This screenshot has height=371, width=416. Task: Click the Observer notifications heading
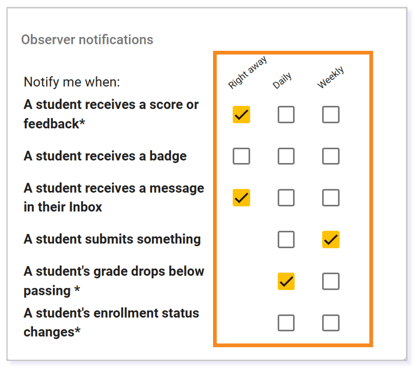coord(87,40)
